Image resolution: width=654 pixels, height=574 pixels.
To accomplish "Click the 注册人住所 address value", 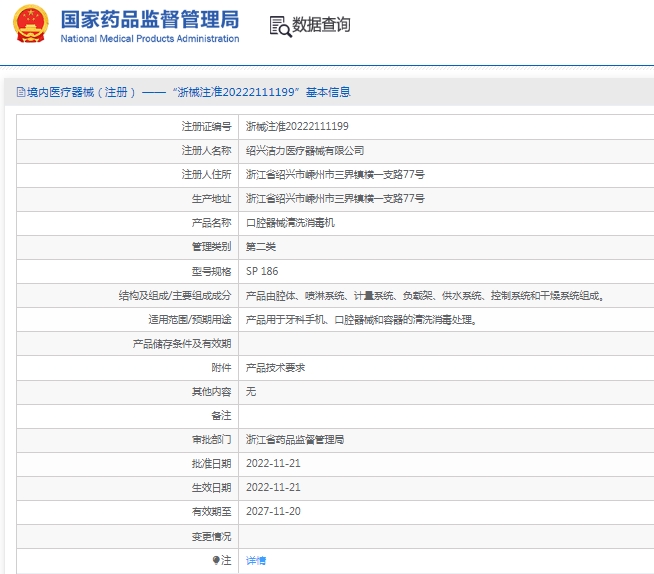I will coord(335,174).
